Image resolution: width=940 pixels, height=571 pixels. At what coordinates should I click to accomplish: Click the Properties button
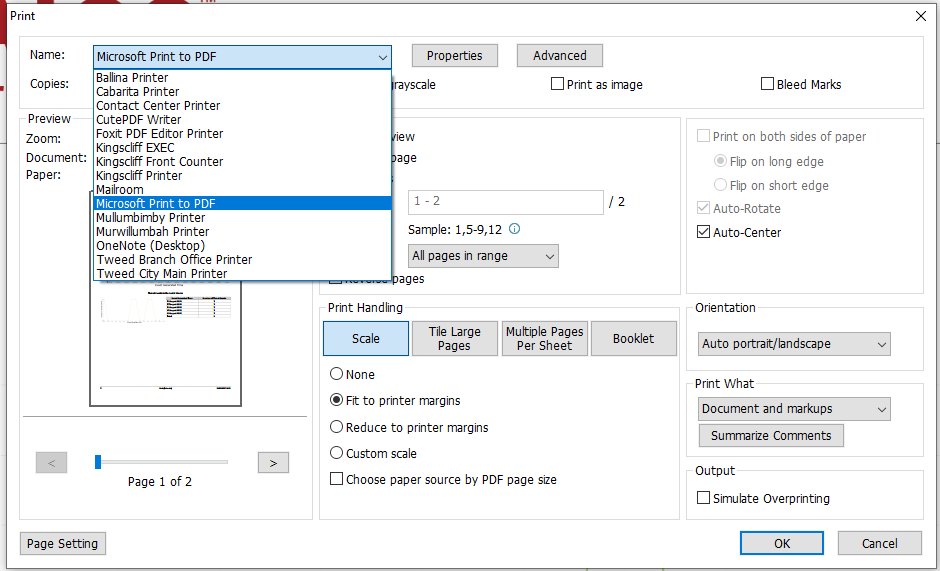pyautogui.click(x=454, y=56)
